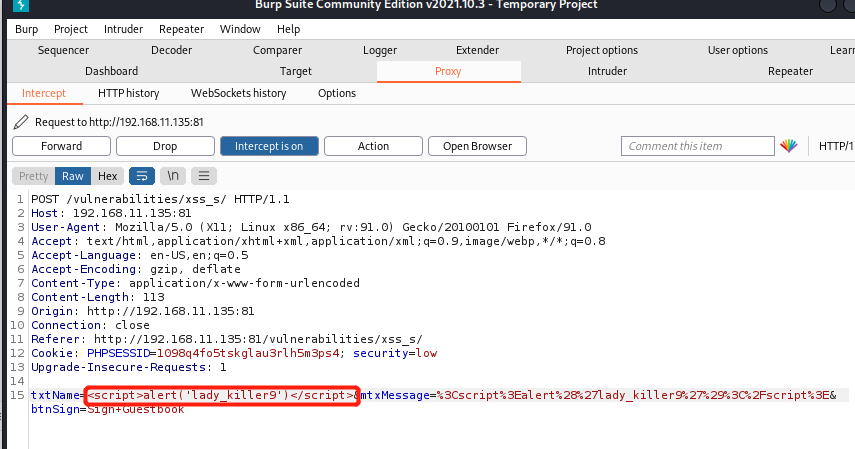Switch to the User options tab
This screenshot has height=449, width=855.
pos(737,50)
